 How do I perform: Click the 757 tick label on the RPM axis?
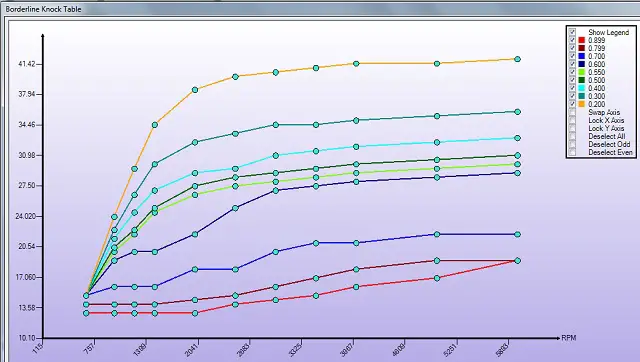(89, 348)
